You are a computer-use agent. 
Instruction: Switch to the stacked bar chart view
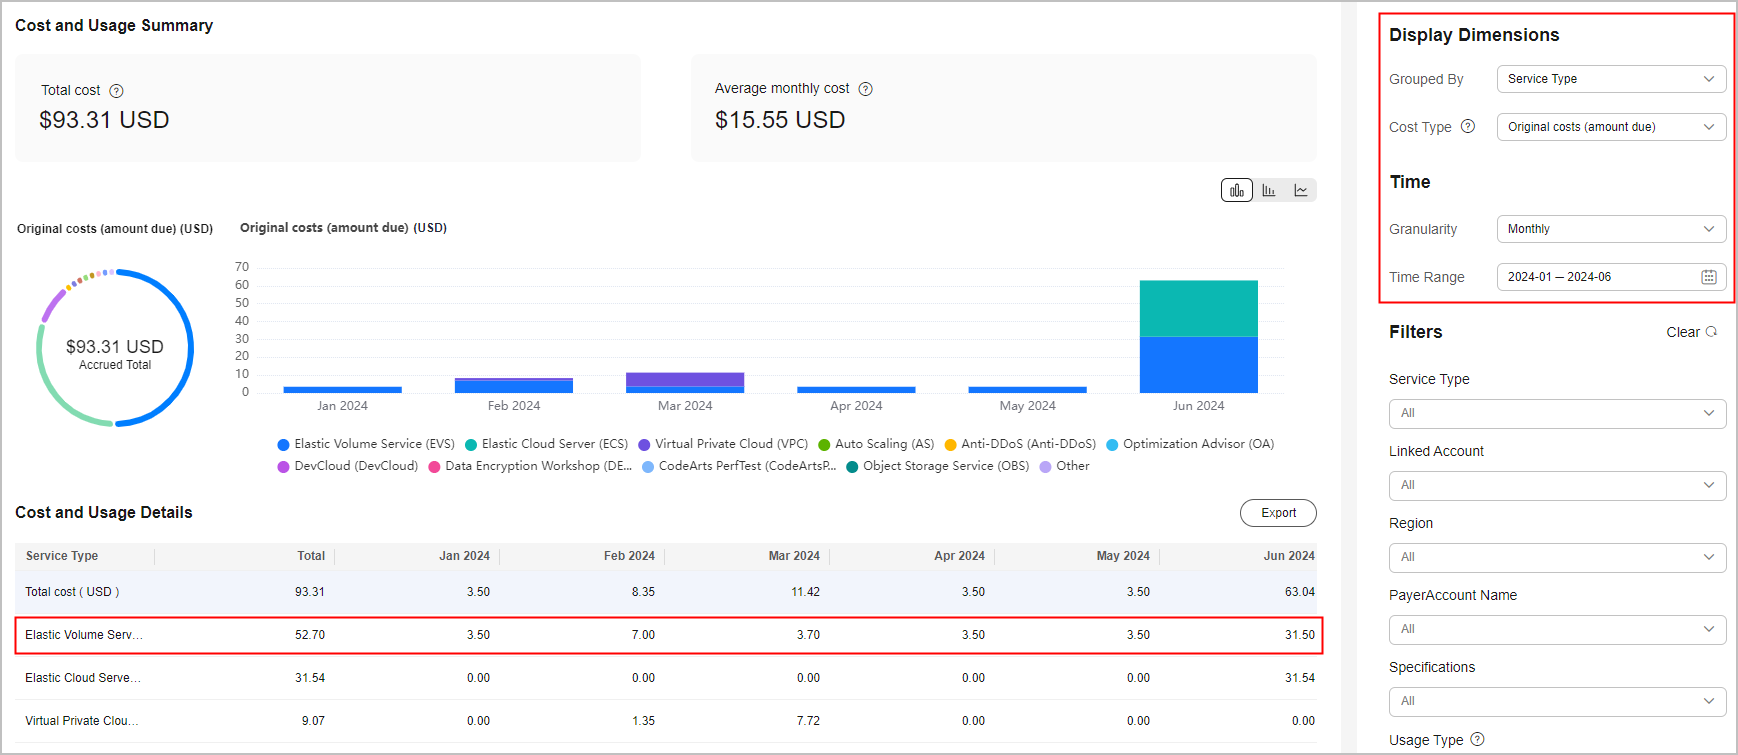(1269, 190)
